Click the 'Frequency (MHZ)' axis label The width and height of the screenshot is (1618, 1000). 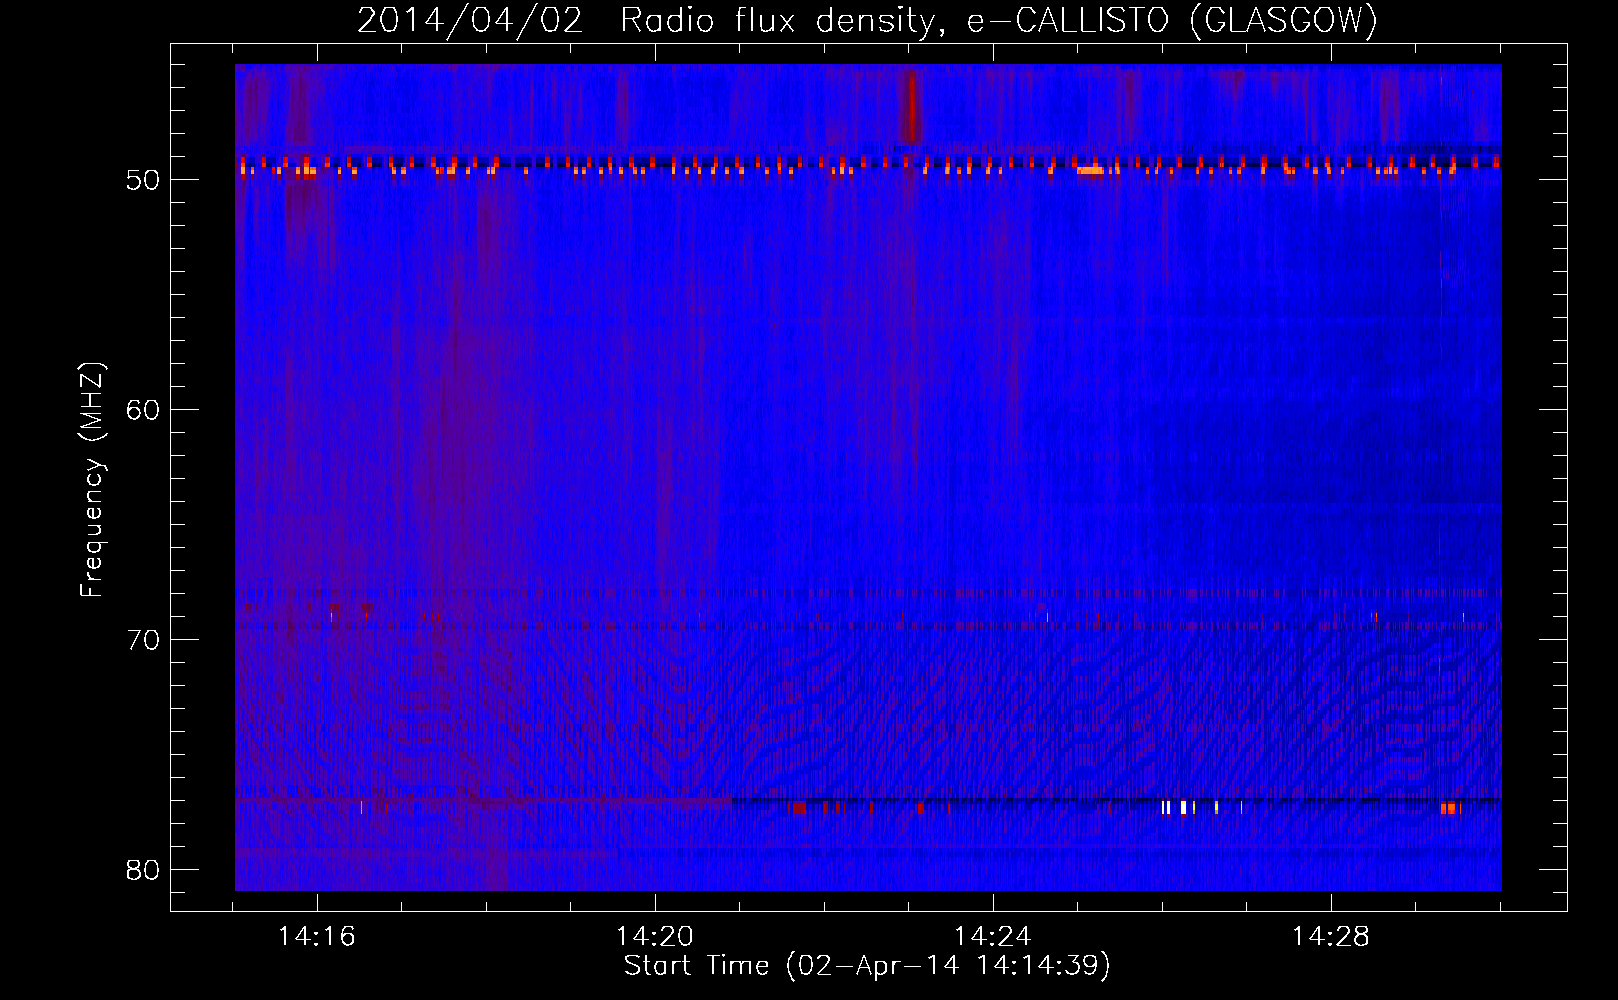(92, 480)
